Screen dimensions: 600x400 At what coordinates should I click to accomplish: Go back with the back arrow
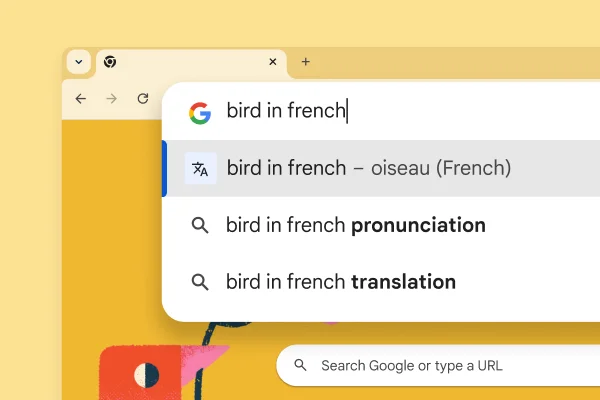(x=81, y=98)
